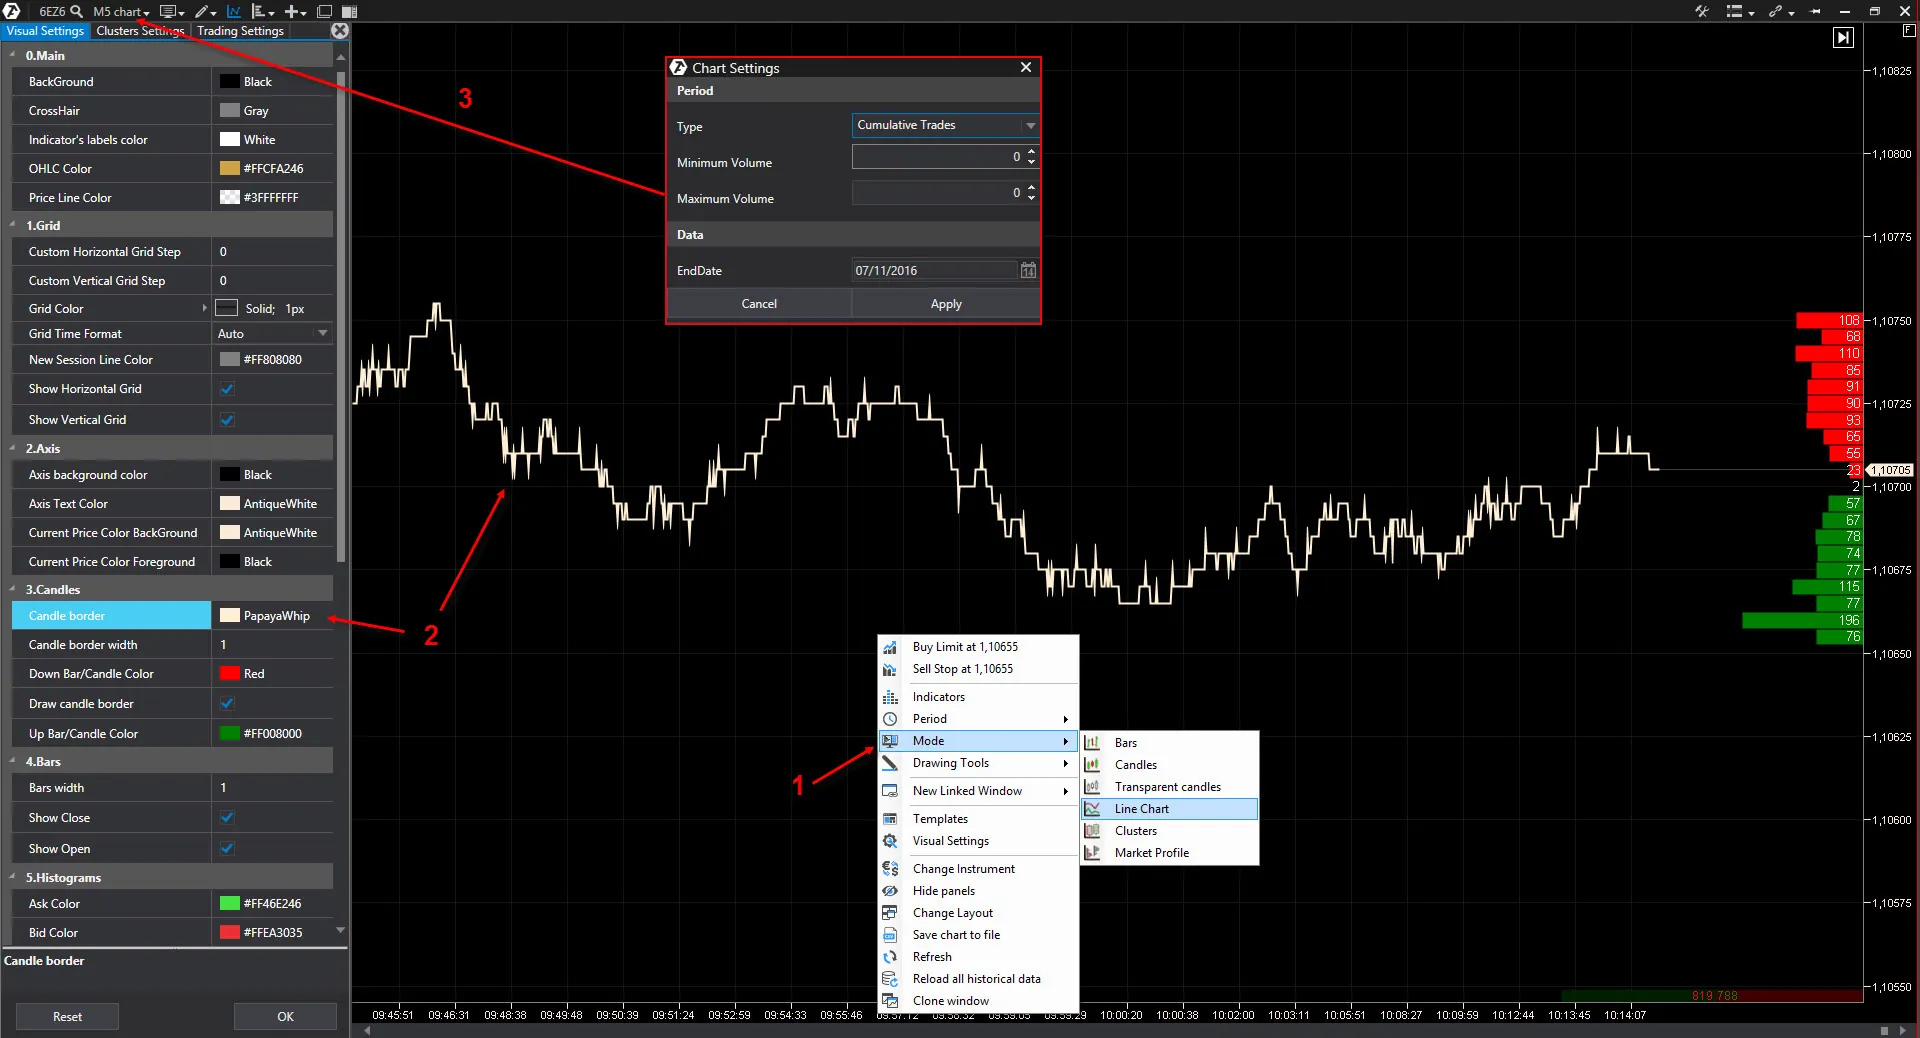Click the Maximum Volume input field
This screenshot has height=1038, width=1920.
(938, 193)
